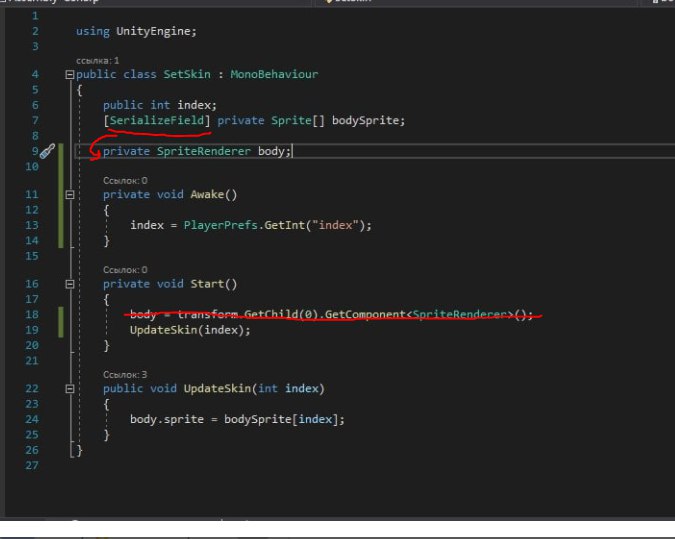Click the 'UnityEngine' namespace text
The height and width of the screenshot is (539, 675).
(x=153, y=31)
